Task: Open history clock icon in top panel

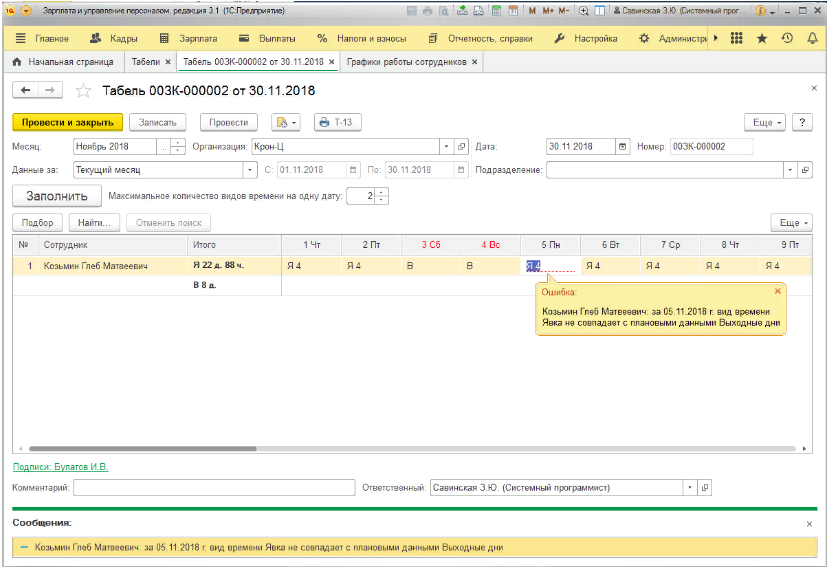Action: 786,39
